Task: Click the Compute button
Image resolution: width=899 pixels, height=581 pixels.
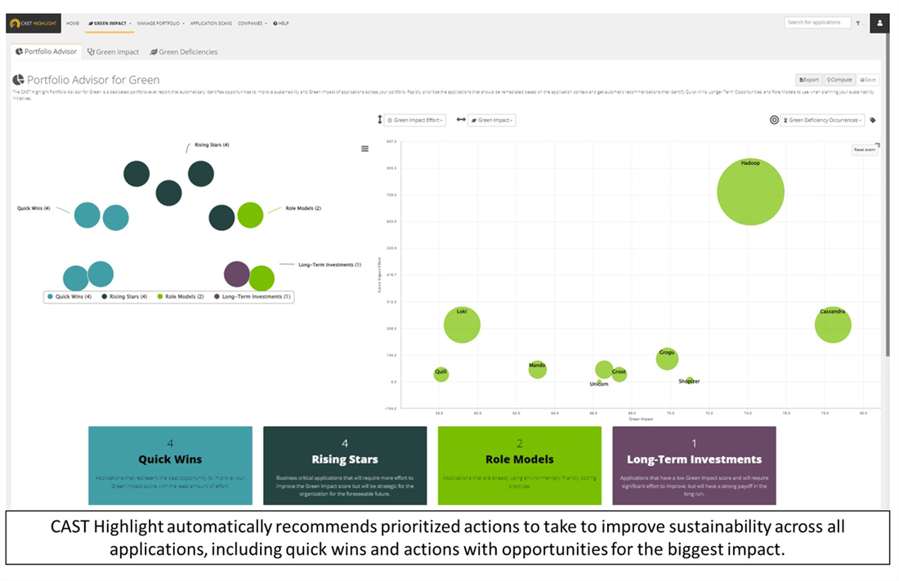Action: (840, 79)
